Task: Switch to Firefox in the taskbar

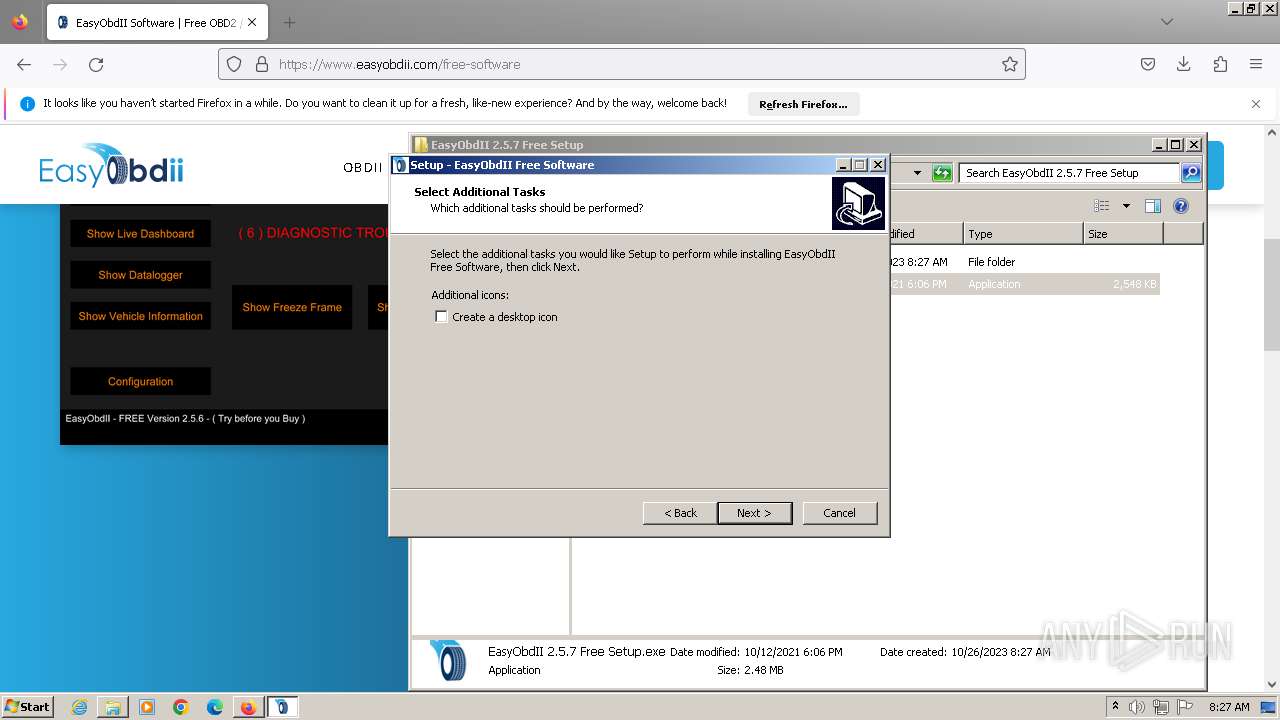Action: click(248, 707)
